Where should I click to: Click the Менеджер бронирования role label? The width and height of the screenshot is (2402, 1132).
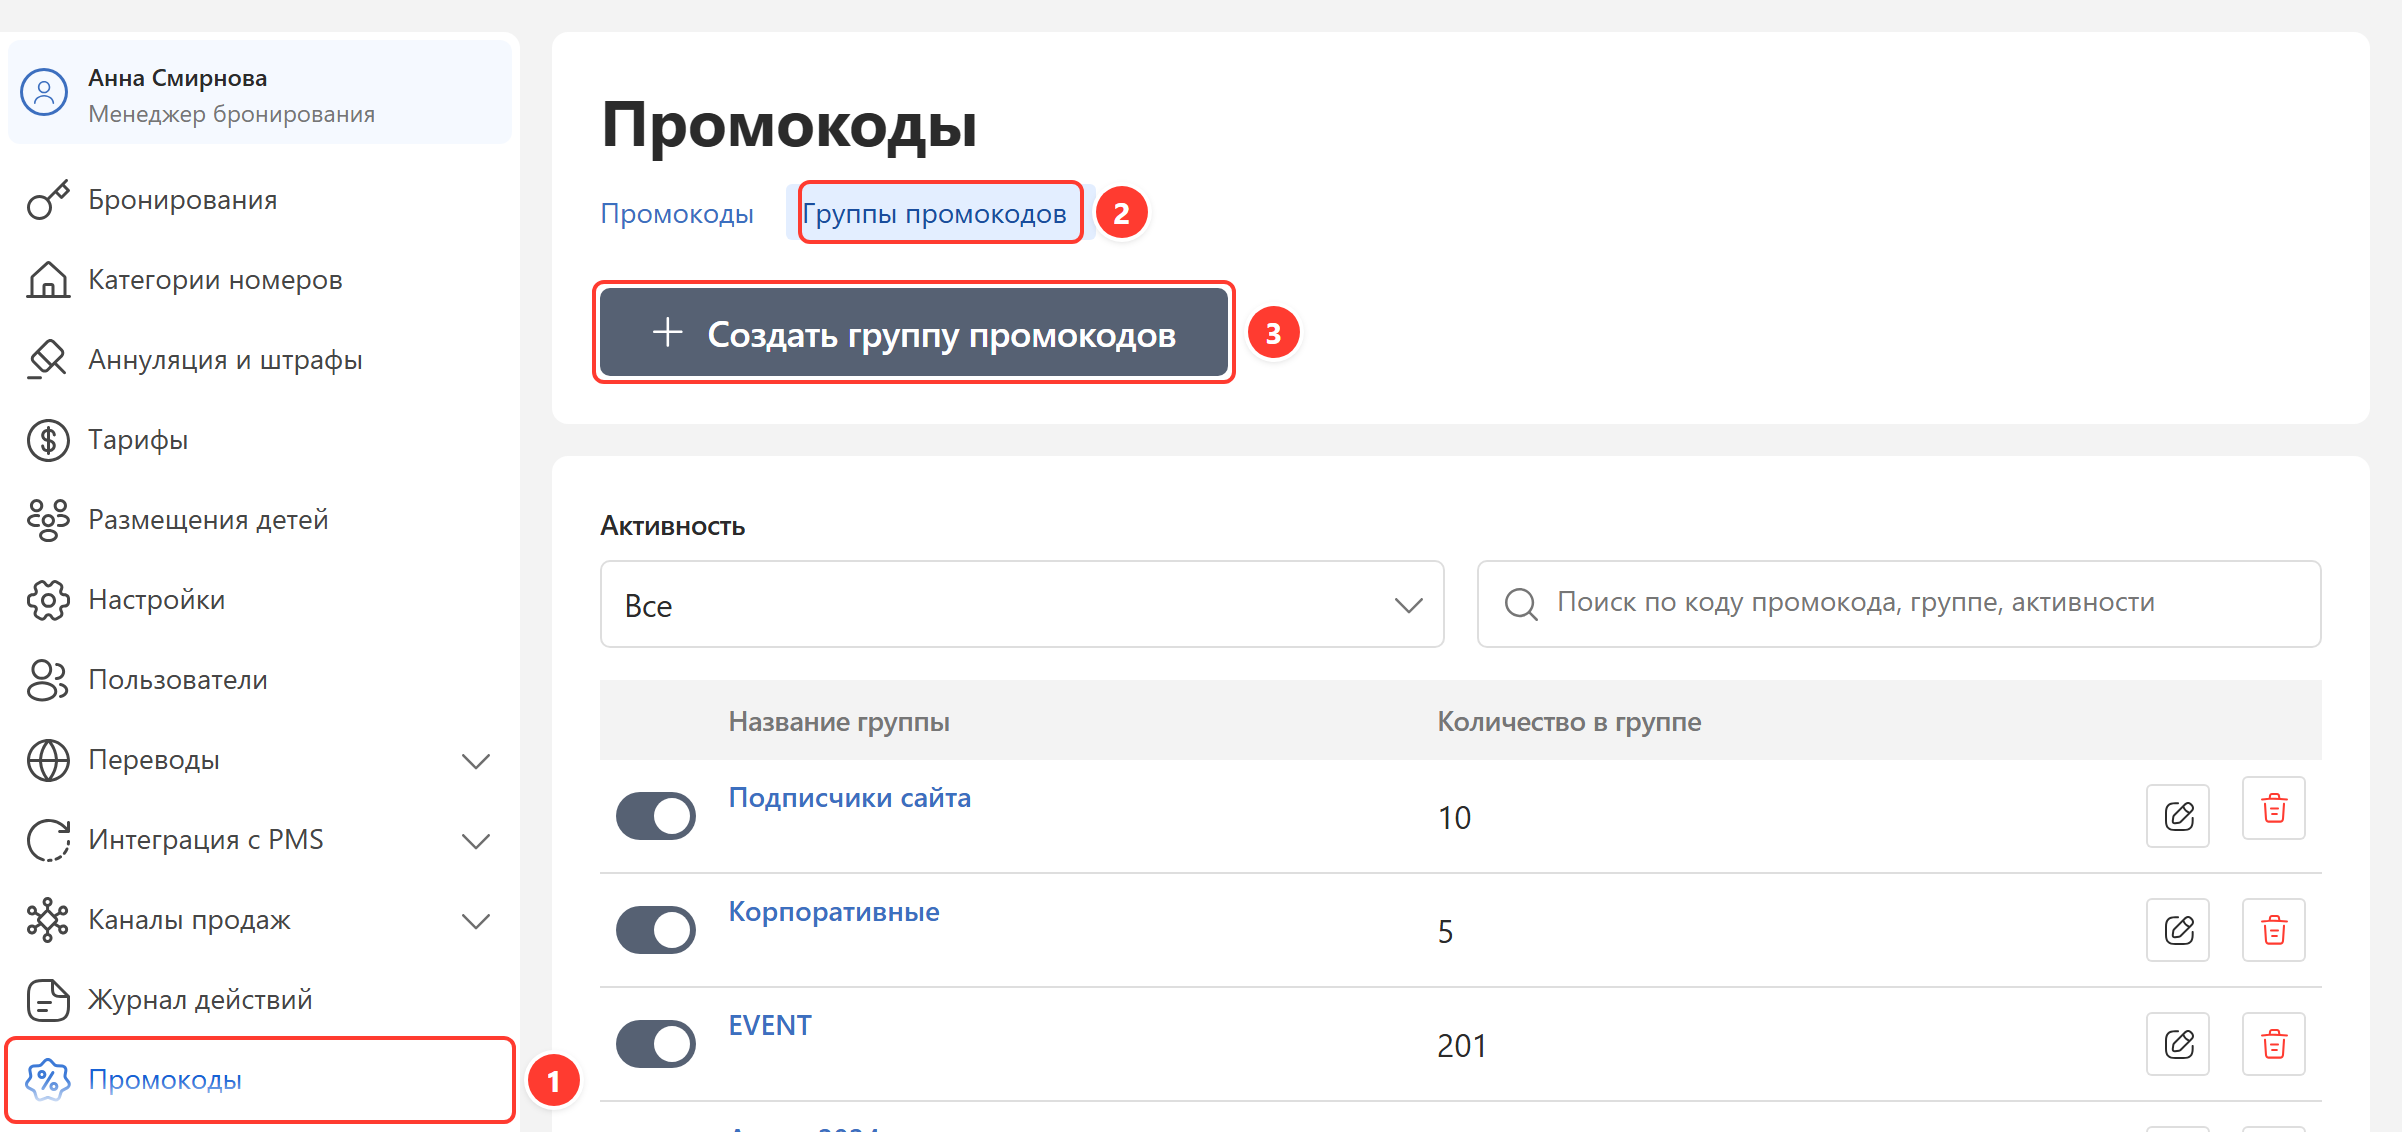(x=232, y=114)
